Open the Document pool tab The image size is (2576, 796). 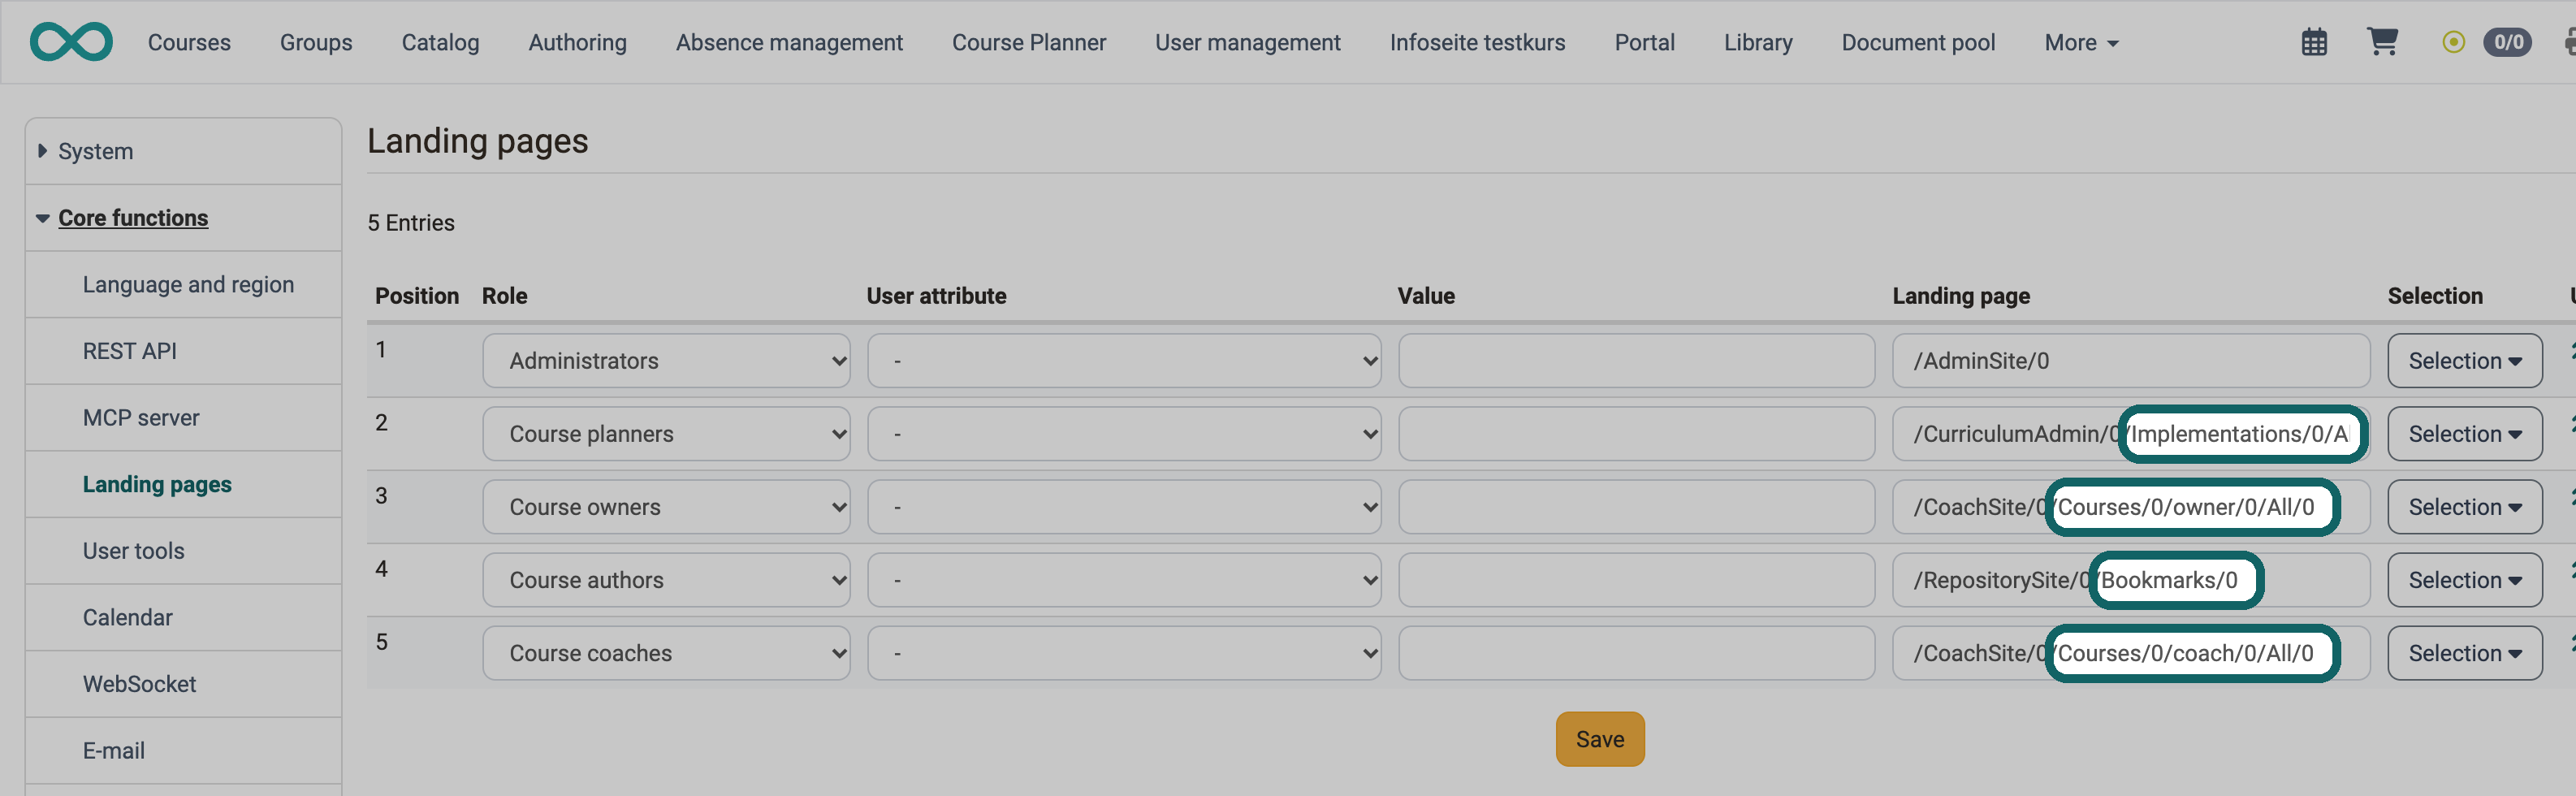pos(1918,42)
